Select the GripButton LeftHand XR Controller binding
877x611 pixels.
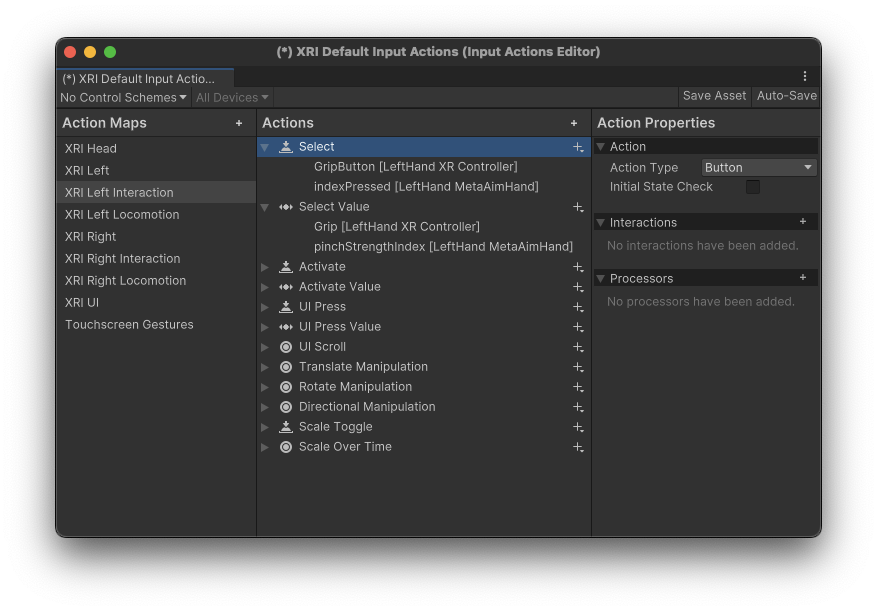coord(415,167)
